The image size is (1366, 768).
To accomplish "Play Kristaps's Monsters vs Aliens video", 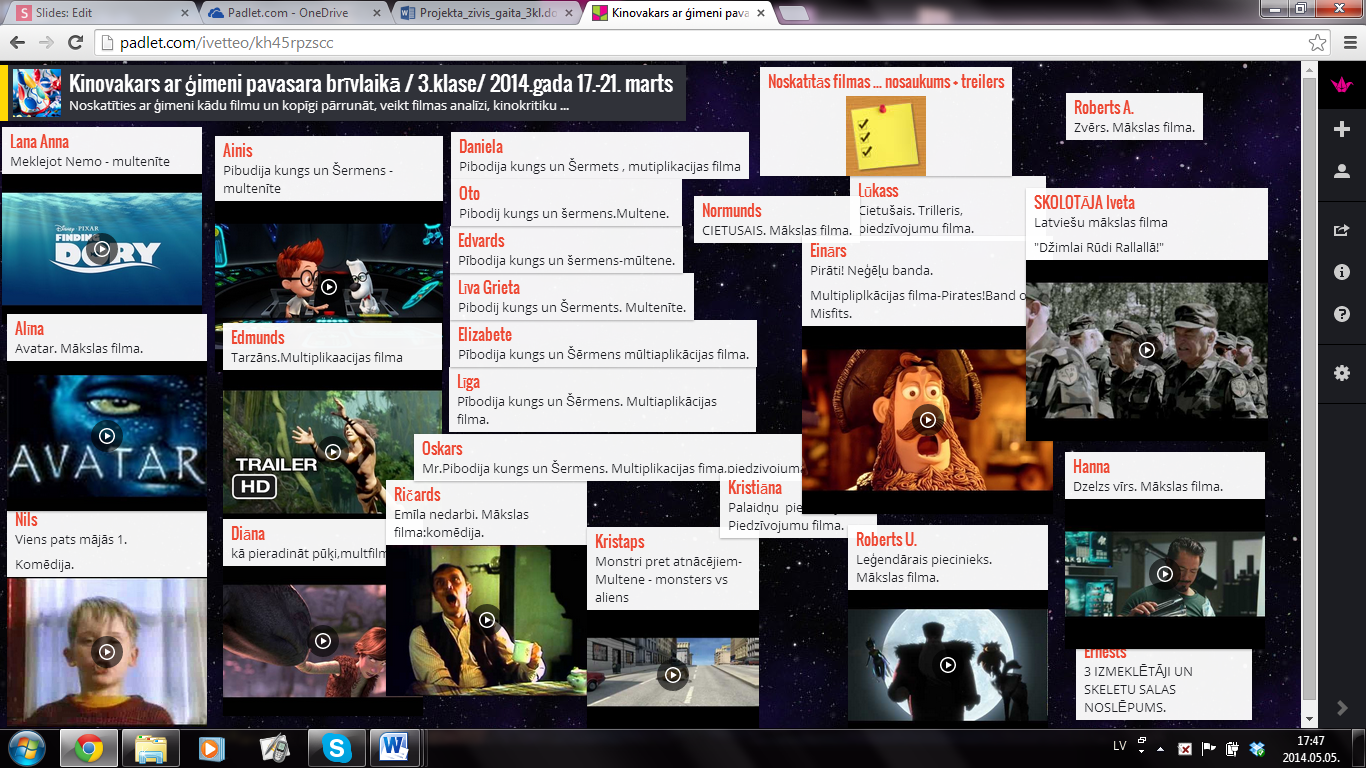I will [673, 675].
